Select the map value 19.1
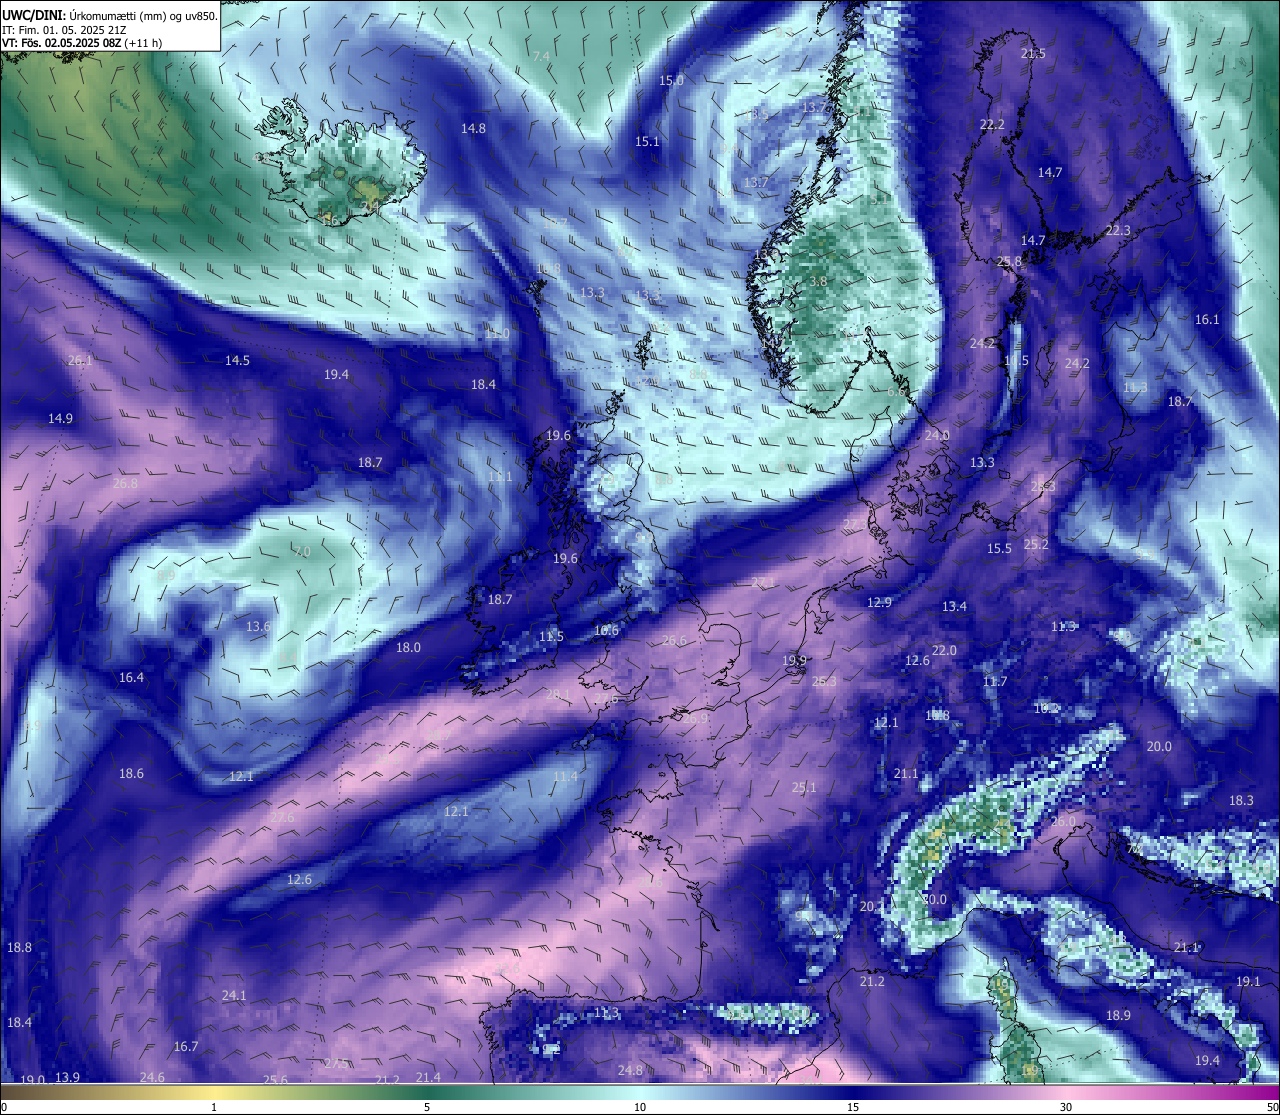Image resolution: width=1280 pixels, height=1115 pixels. coord(1248,982)
